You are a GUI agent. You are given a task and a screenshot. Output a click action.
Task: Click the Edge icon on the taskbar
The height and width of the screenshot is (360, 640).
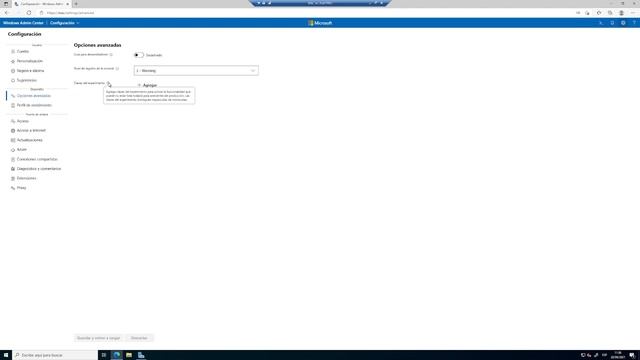(116, 355)
